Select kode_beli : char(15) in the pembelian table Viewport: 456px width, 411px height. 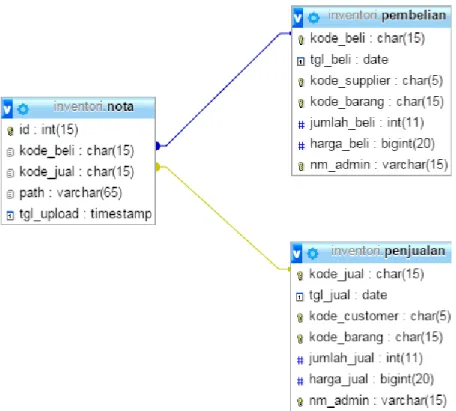coord(367,38)
